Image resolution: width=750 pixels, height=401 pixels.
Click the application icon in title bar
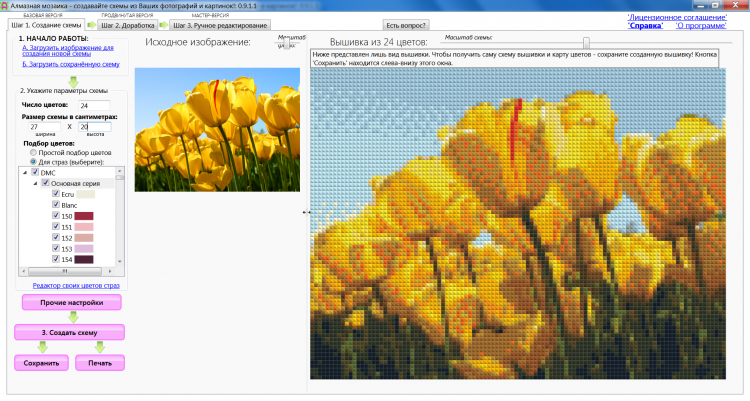pos(5,6)
